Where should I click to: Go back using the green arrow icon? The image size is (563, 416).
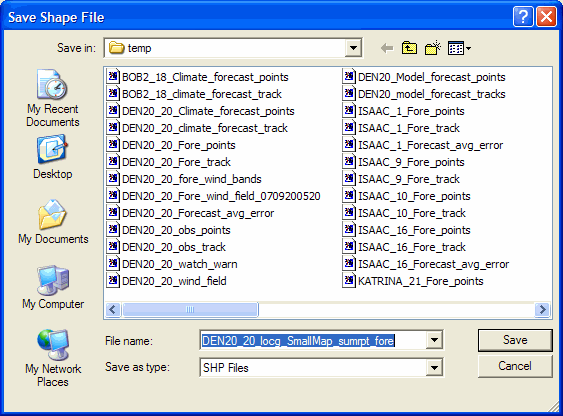click(387, 48)
